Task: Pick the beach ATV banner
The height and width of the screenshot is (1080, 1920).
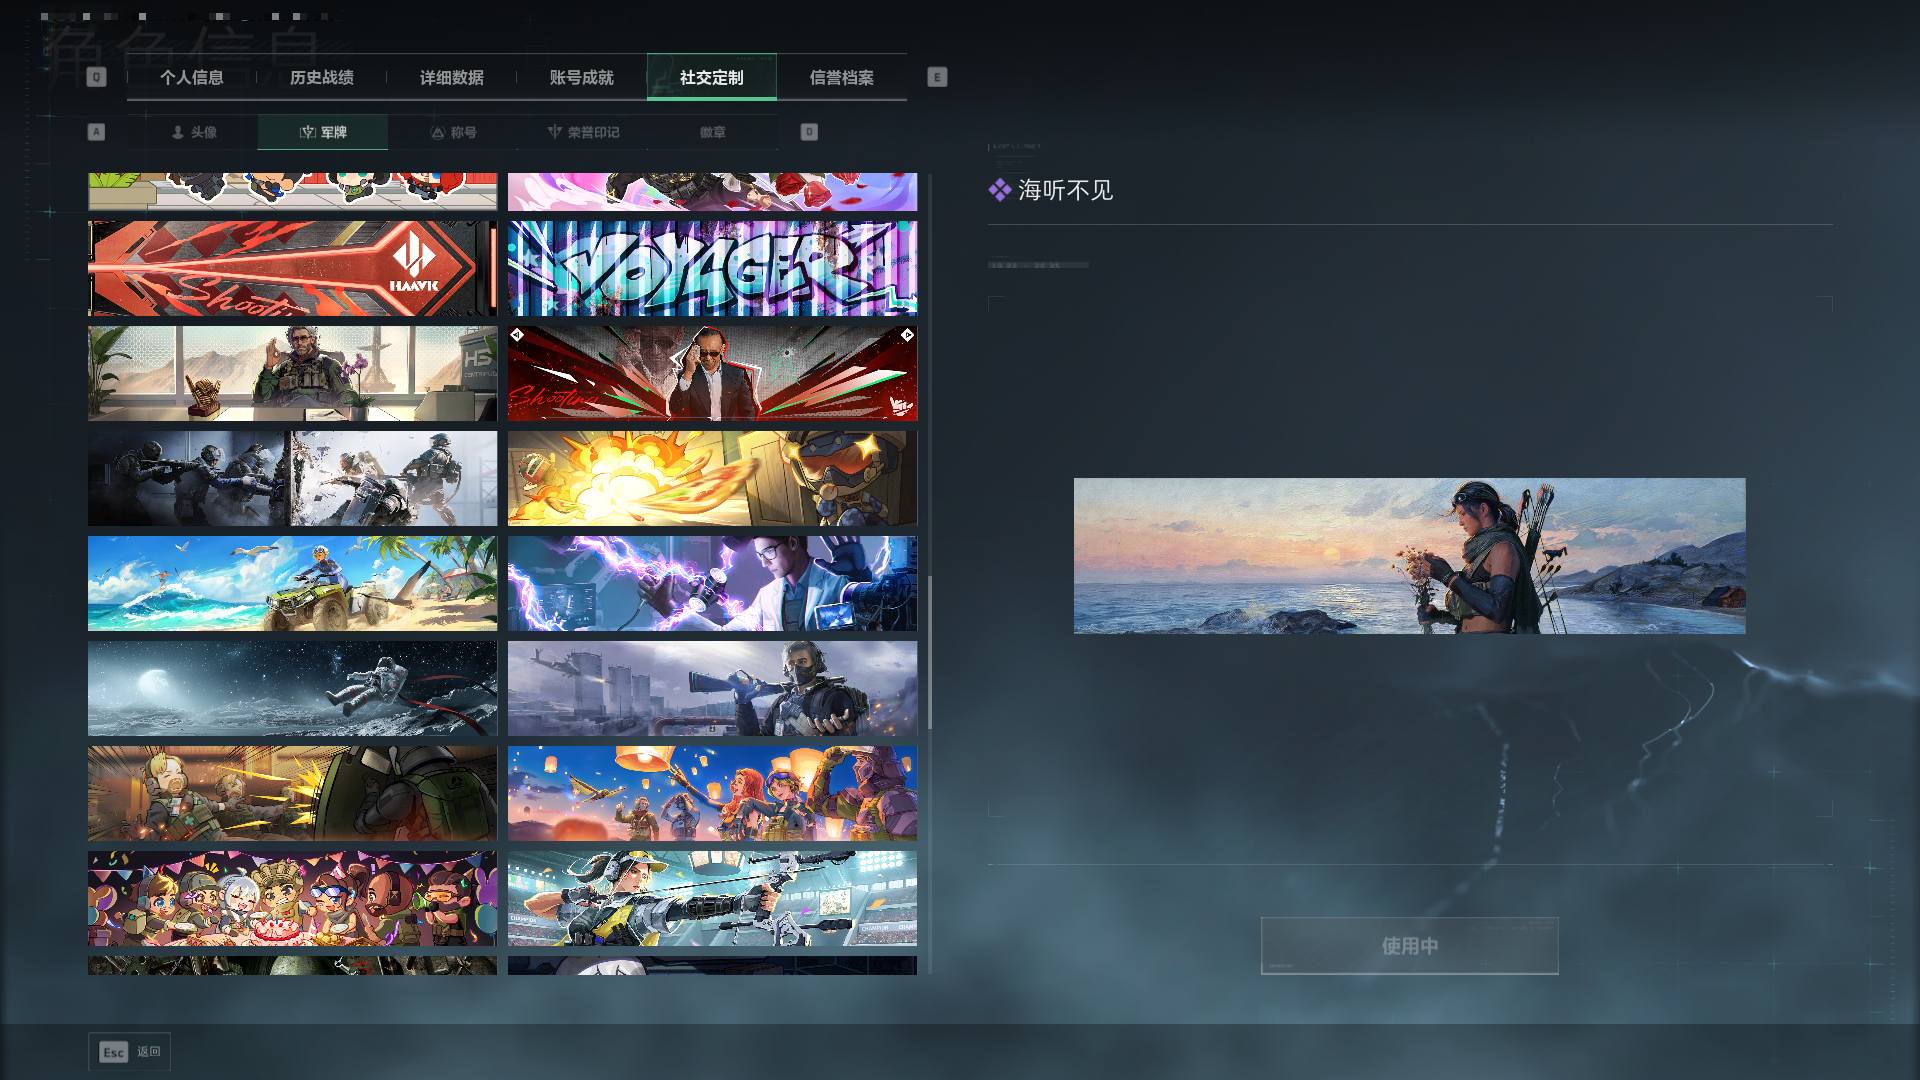Action: pos(292,584)
